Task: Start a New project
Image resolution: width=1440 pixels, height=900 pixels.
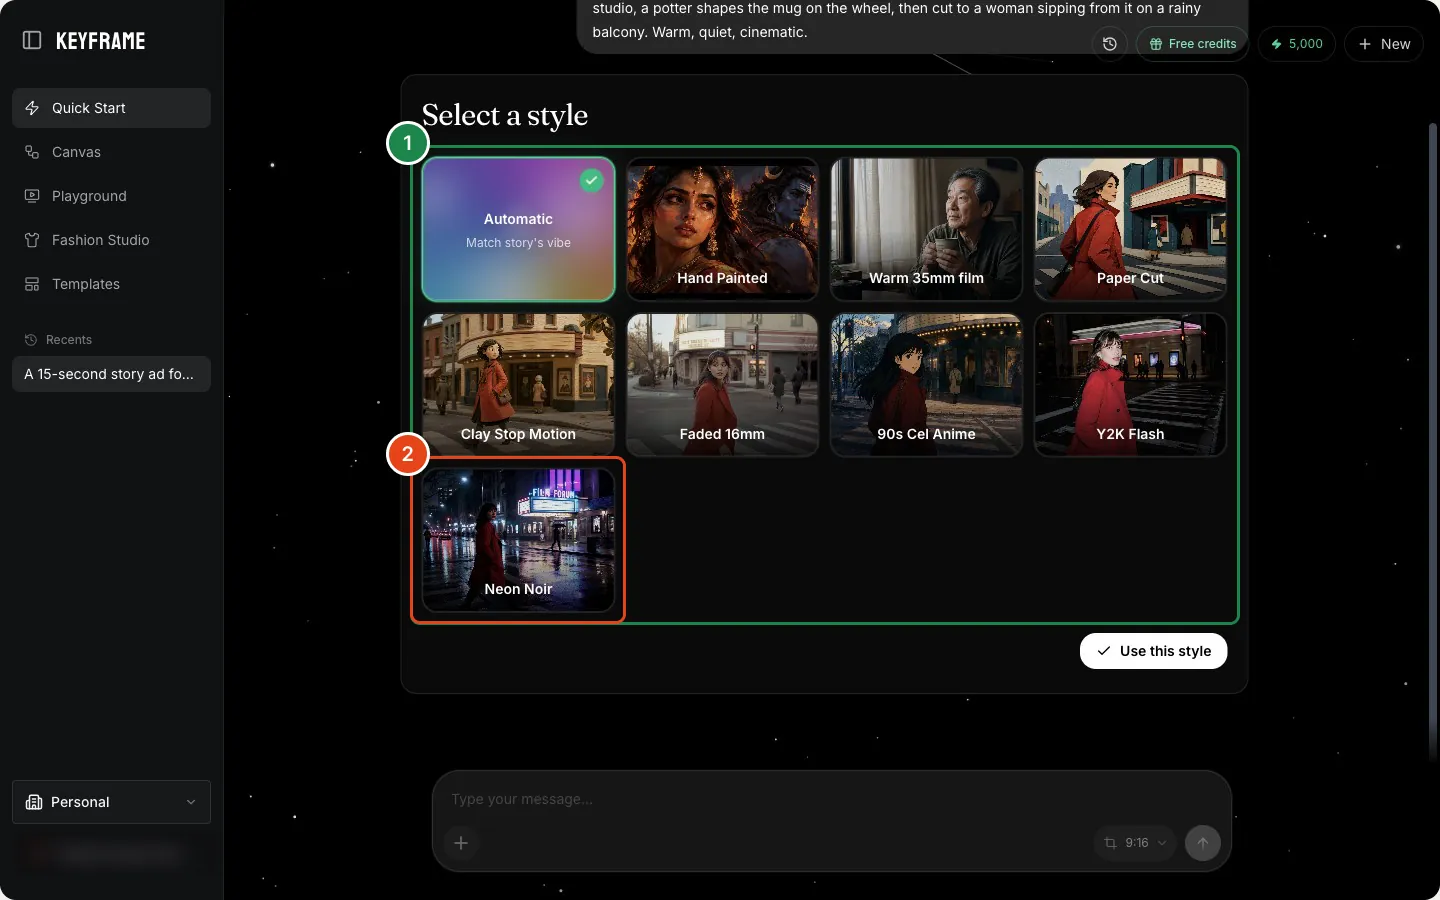Action: (1383, 44)
